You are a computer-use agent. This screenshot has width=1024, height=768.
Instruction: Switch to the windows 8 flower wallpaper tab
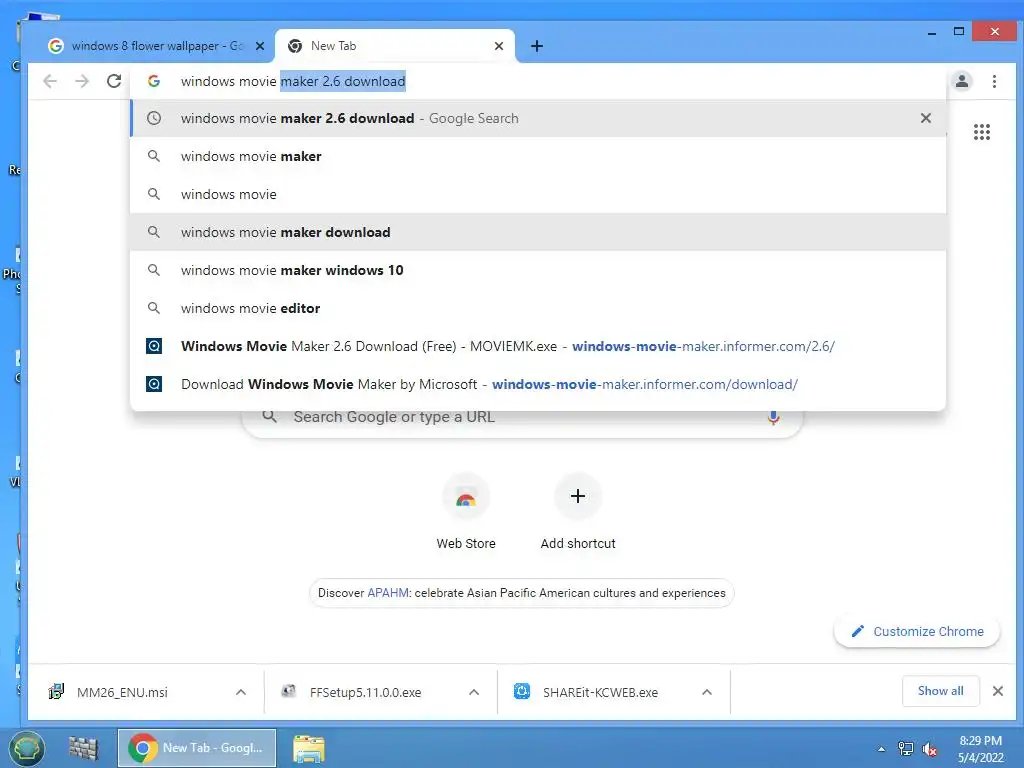[x=157, y=46]
